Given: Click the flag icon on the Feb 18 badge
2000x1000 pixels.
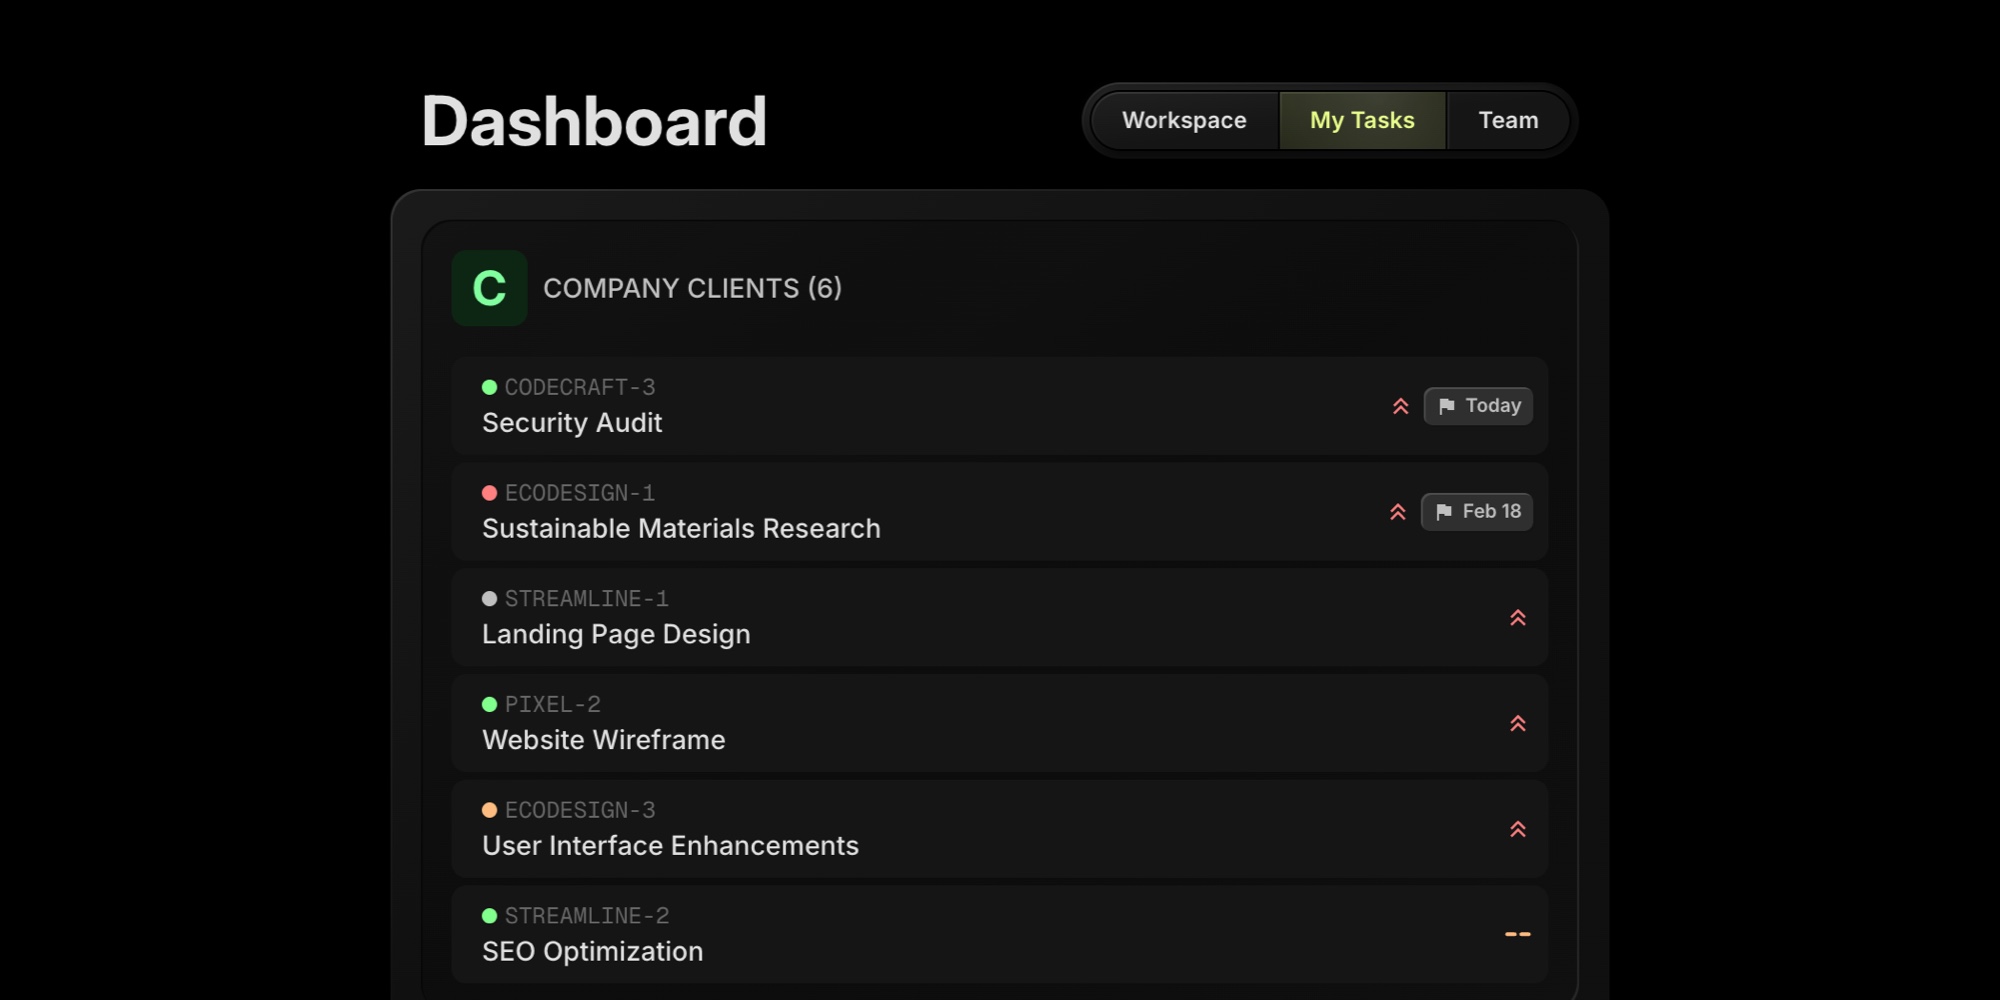Looking at the screenshot, I should 1445,511.
